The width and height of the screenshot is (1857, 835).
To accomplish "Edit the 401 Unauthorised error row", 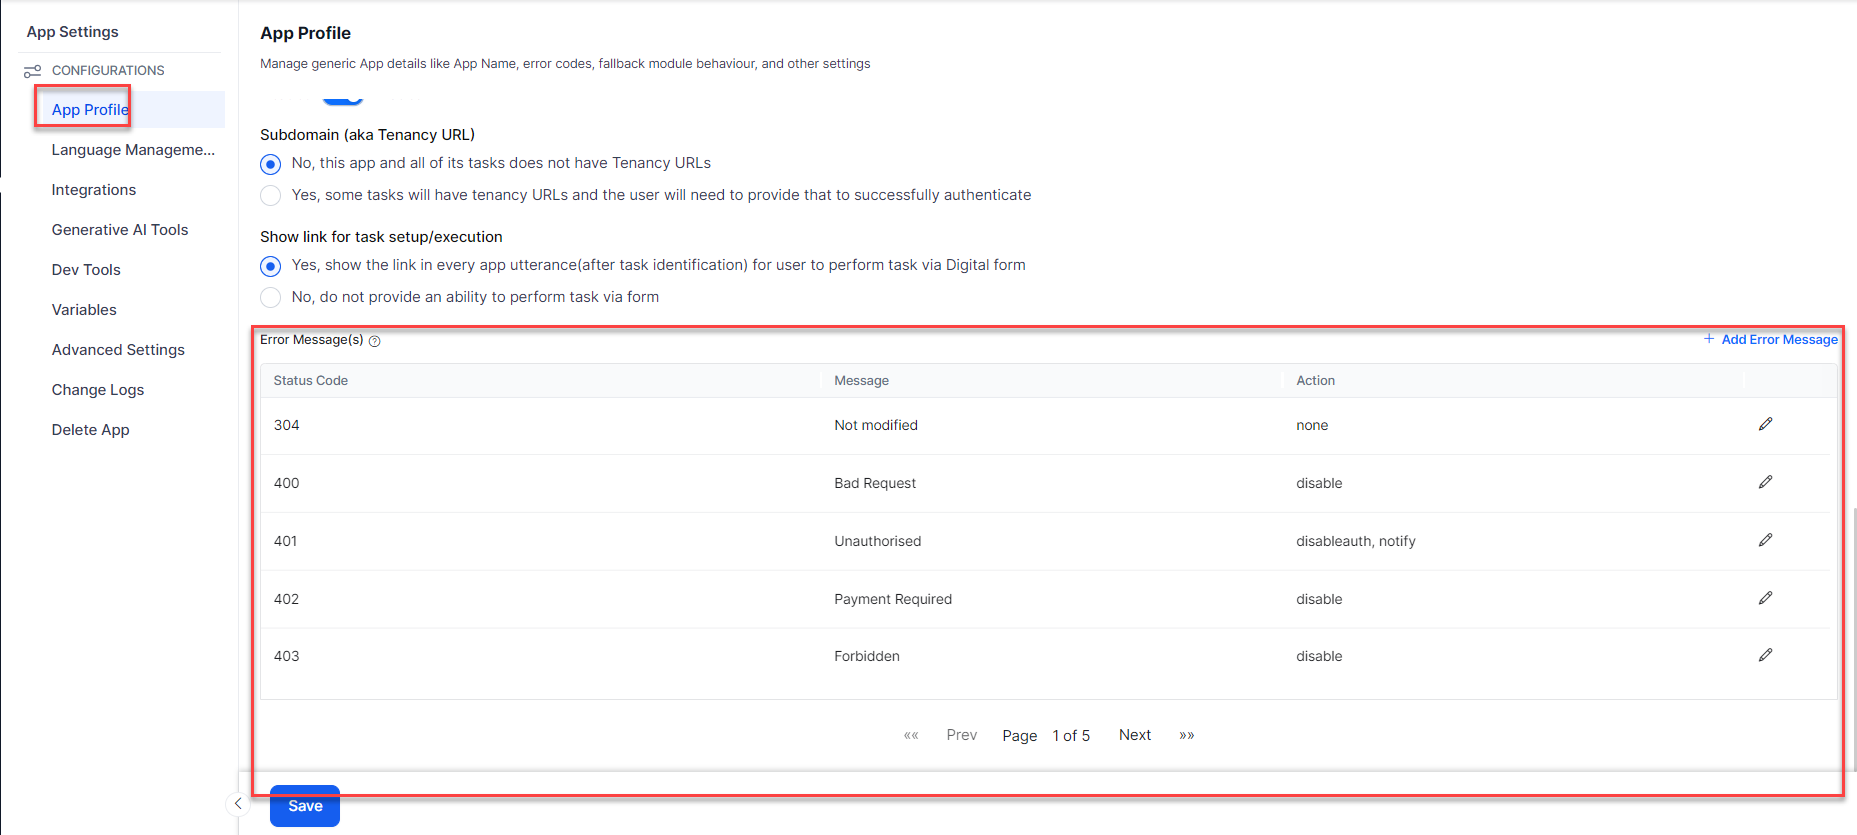I will [1765, 540].
